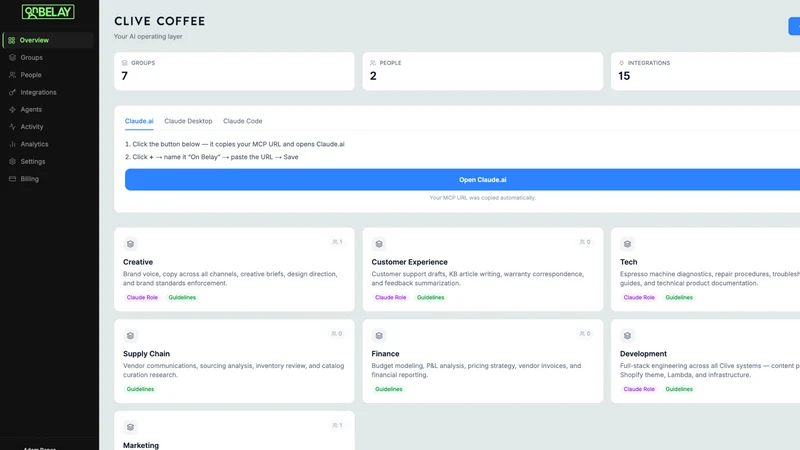800x450 pixels.
Task: Click the On Belay logo
Action: [48, 12]
